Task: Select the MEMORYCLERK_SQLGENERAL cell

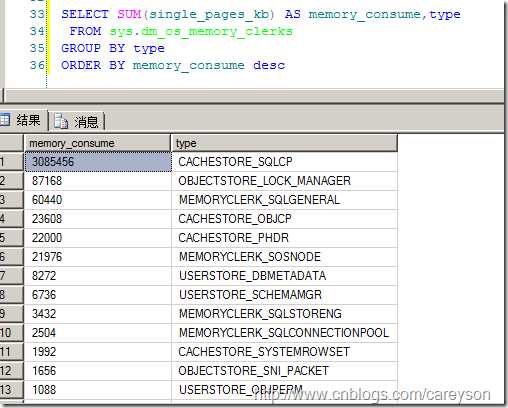Action: pyautogui.click(x=284, y=200)
